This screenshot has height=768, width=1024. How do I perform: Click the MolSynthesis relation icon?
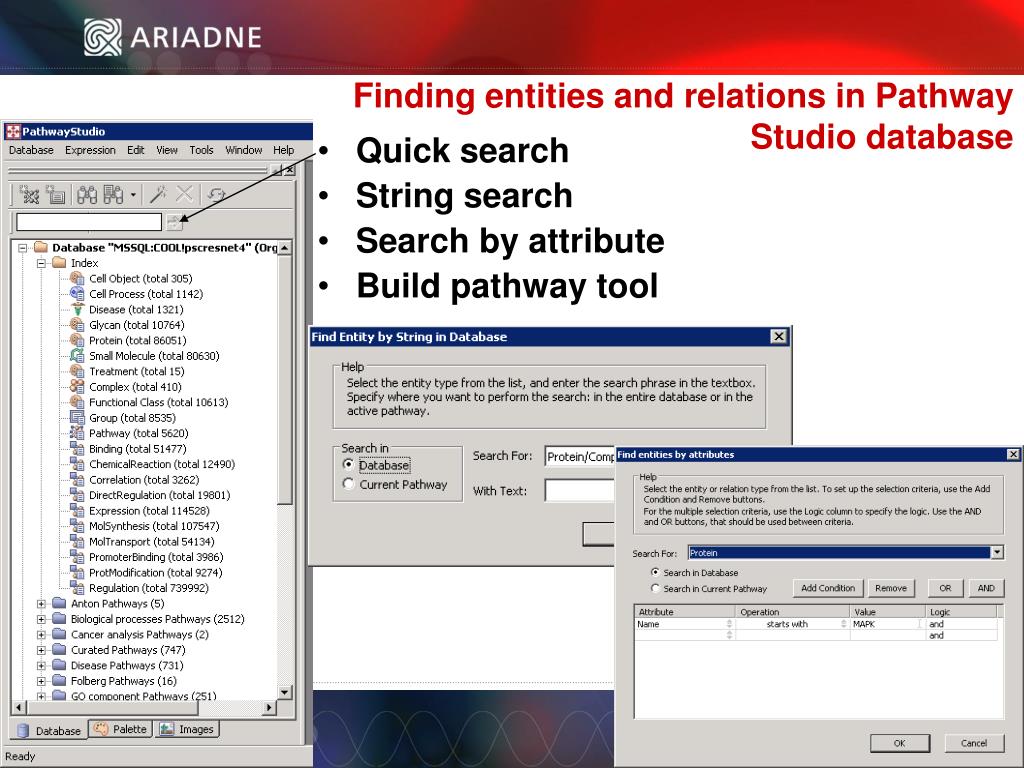pyautogui.click(x=77, y=526)
